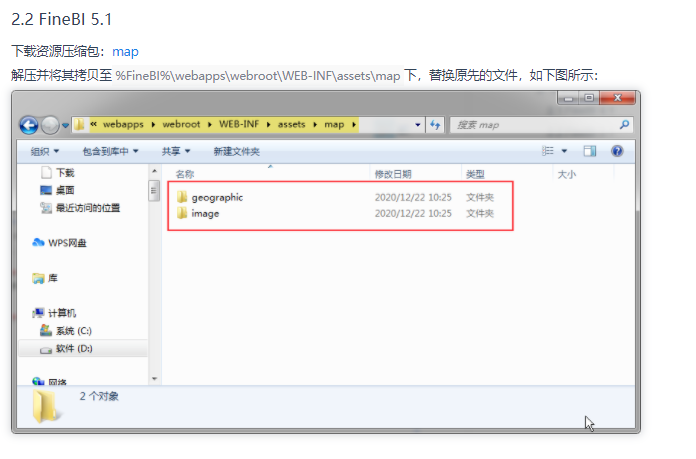Open WPS网盘 in navigation pane
The height and width of the screenshot is (459, 696).
67,243
